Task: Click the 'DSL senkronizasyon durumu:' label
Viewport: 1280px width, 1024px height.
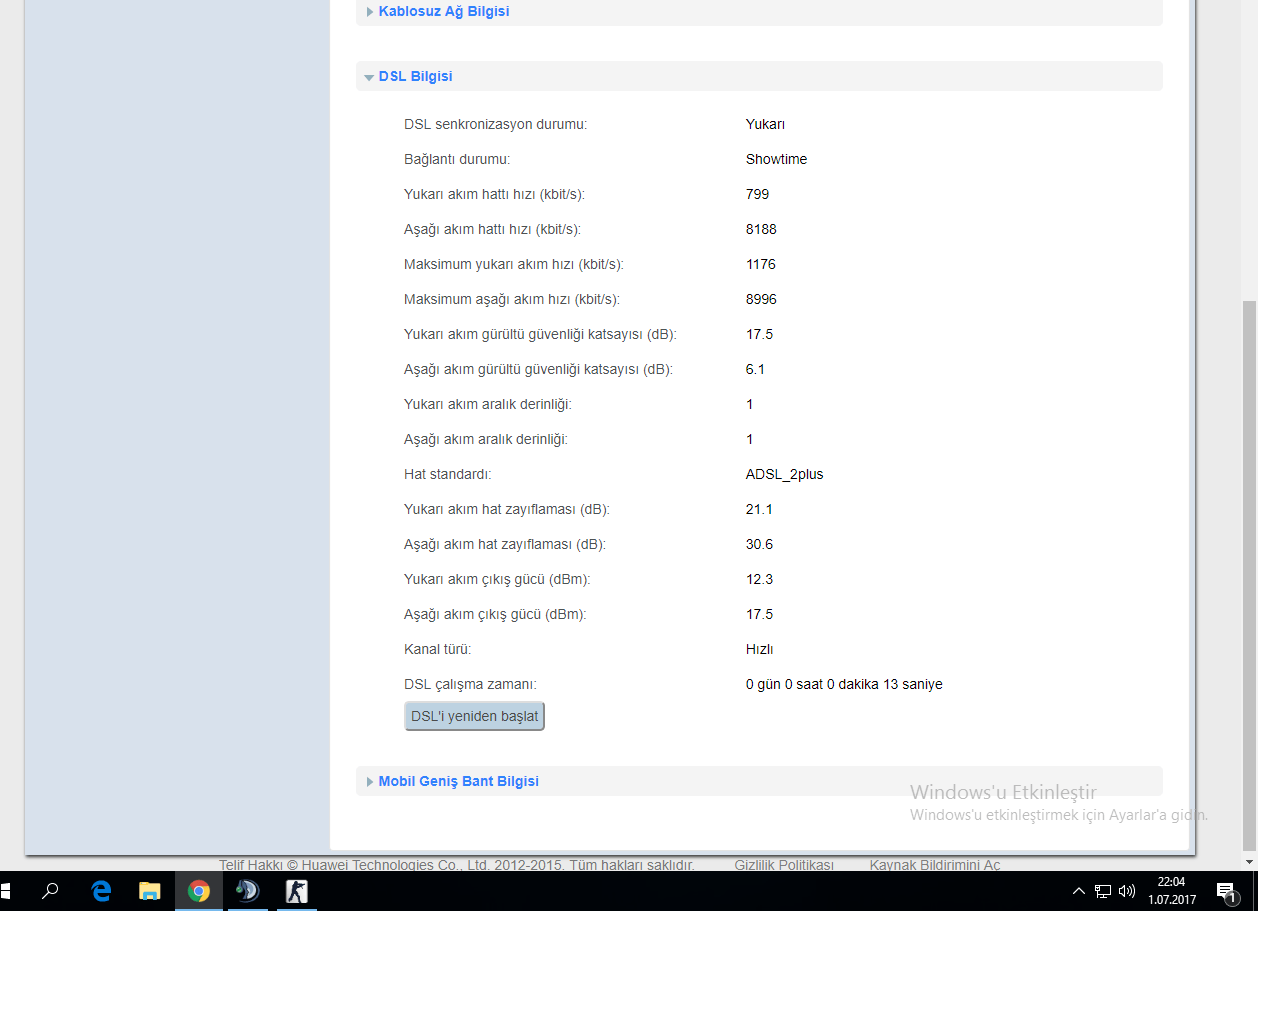Action: coord(495,124)
